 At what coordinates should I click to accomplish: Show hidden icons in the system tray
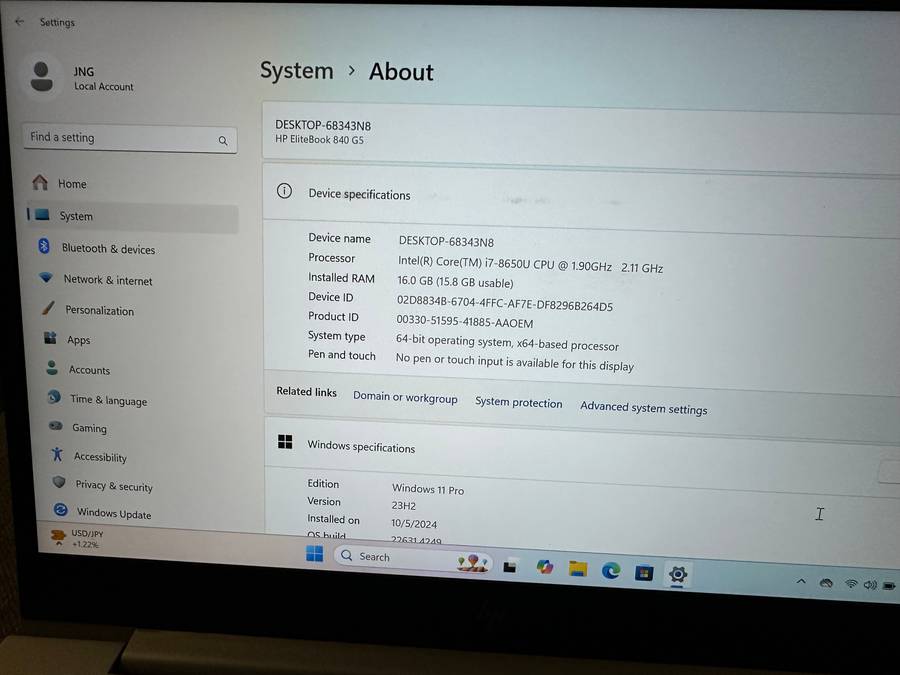(801, 581)
